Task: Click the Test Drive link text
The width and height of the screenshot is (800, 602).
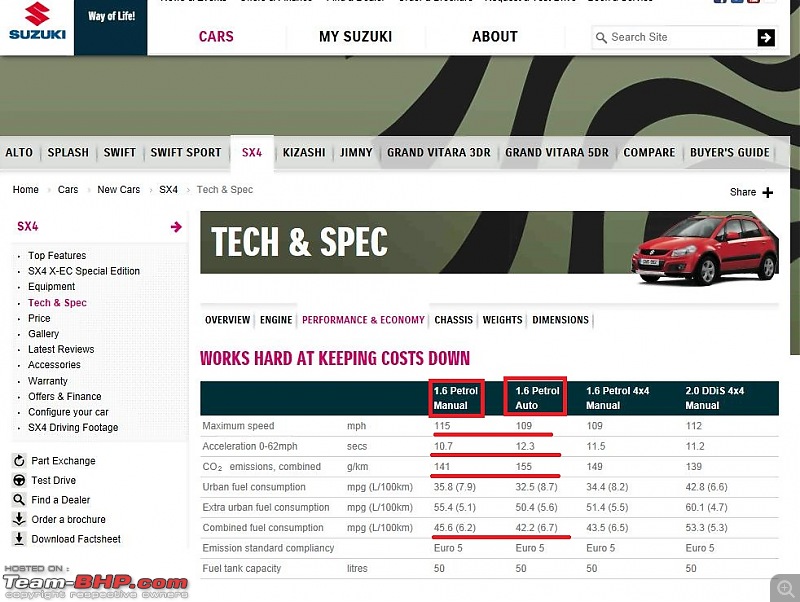Action: [x=54, y=480]
